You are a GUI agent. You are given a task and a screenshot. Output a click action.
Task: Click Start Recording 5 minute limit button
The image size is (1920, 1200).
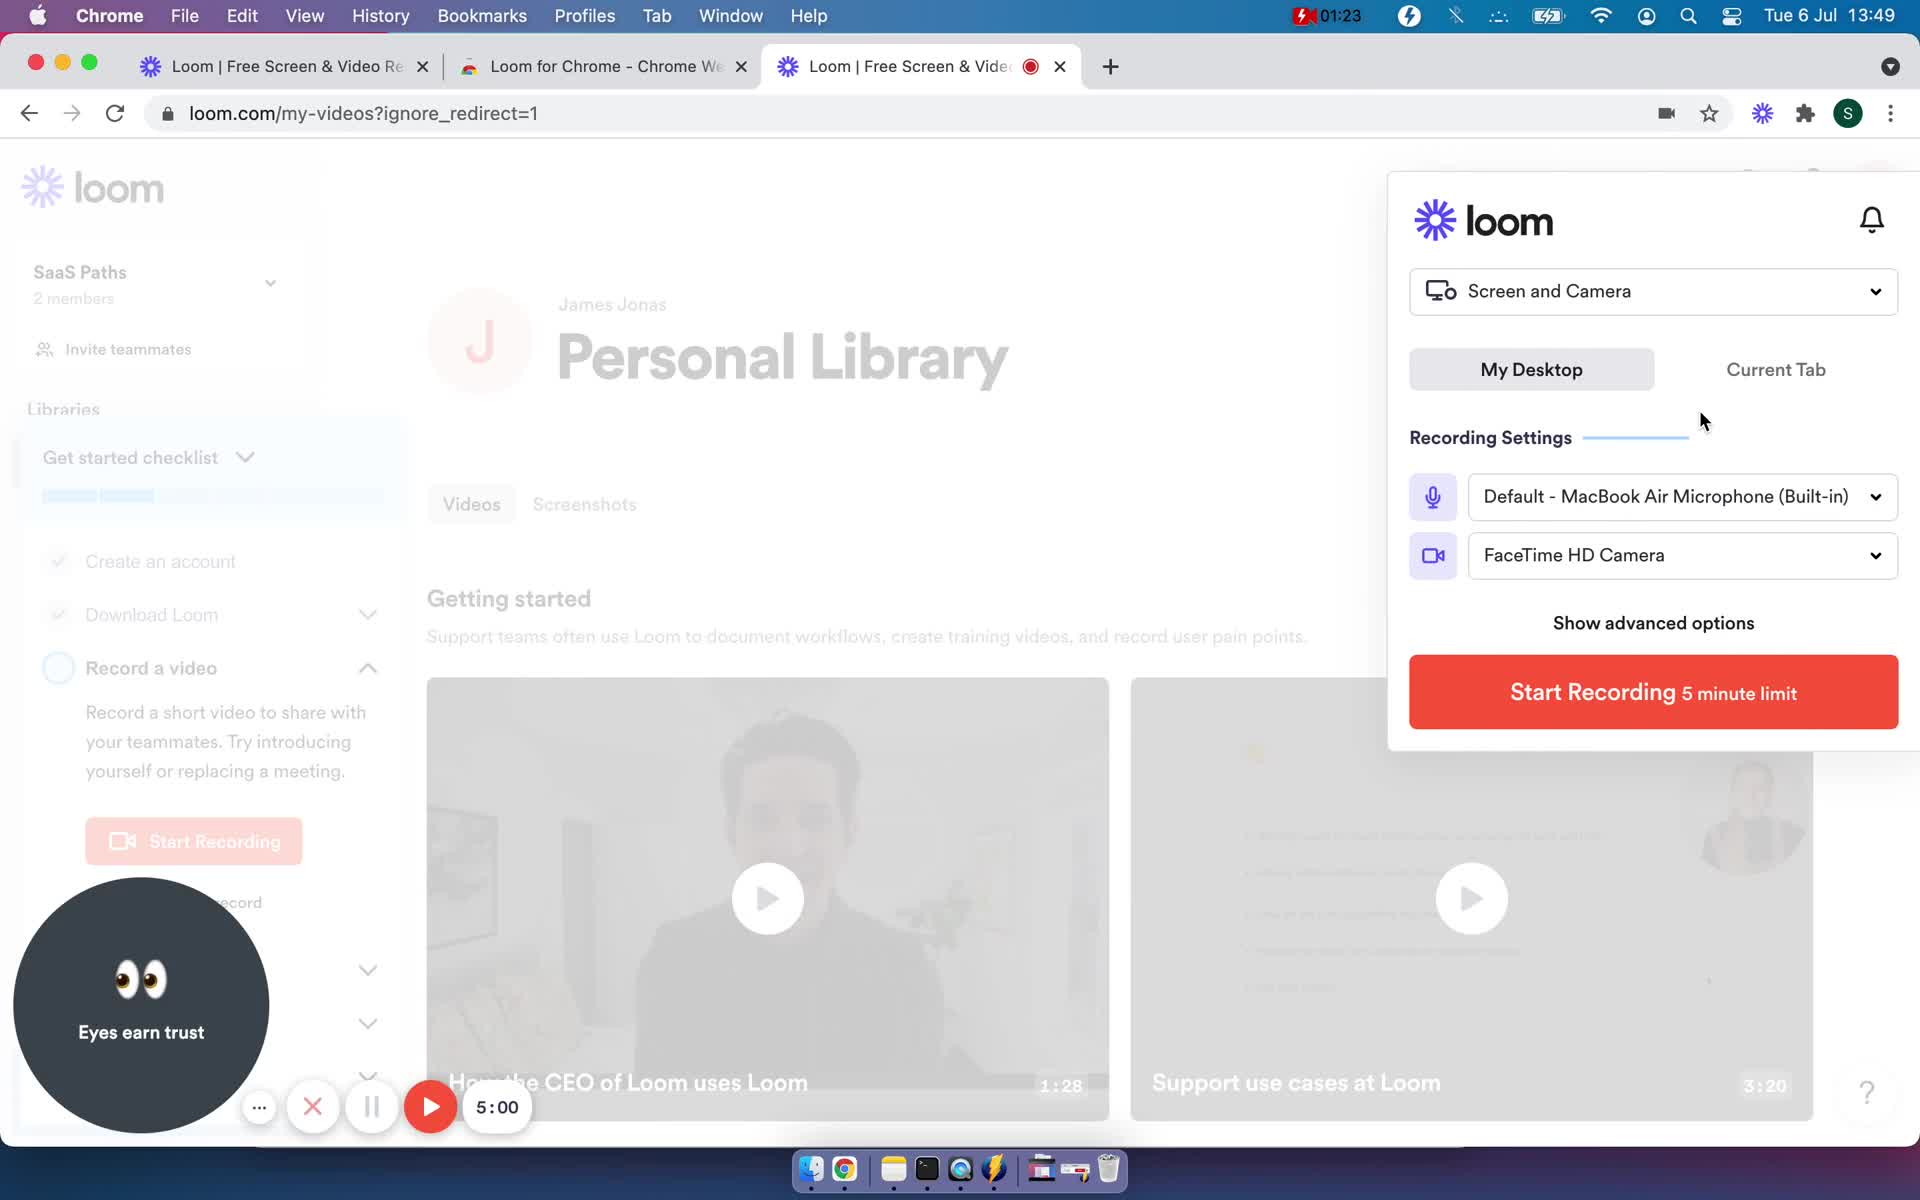pos(1653,691)
